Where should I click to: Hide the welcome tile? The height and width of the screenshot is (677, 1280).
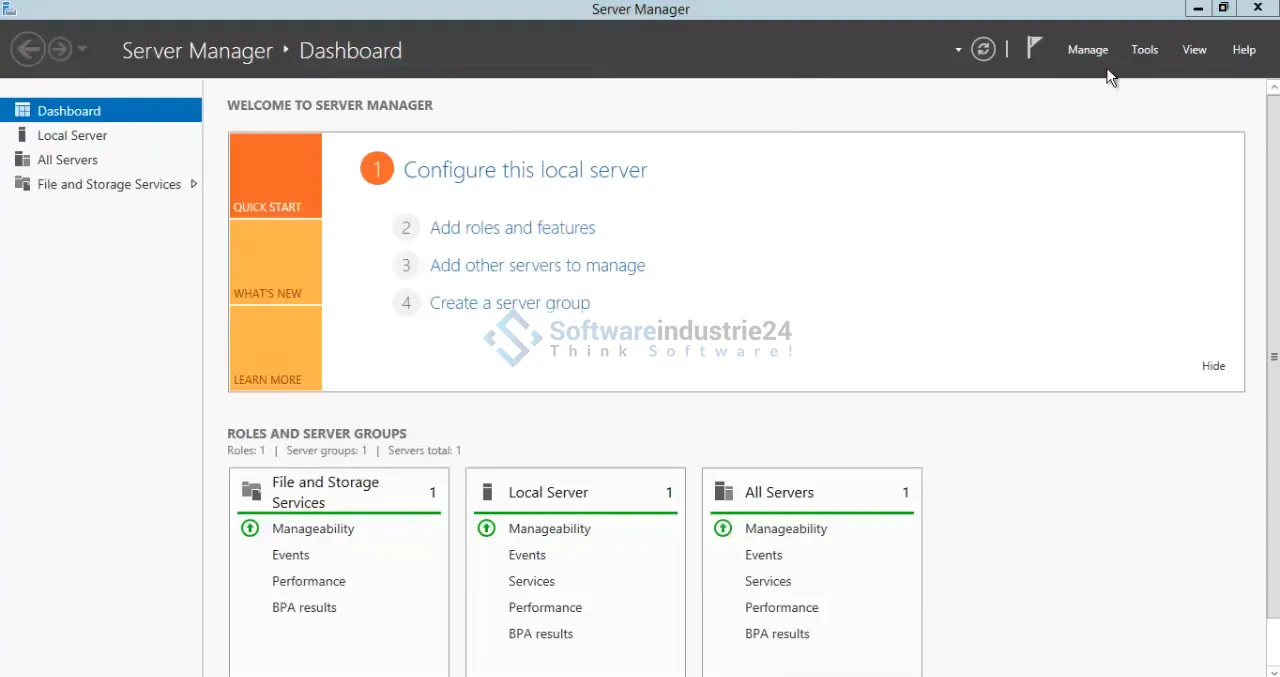[1213, 366]
